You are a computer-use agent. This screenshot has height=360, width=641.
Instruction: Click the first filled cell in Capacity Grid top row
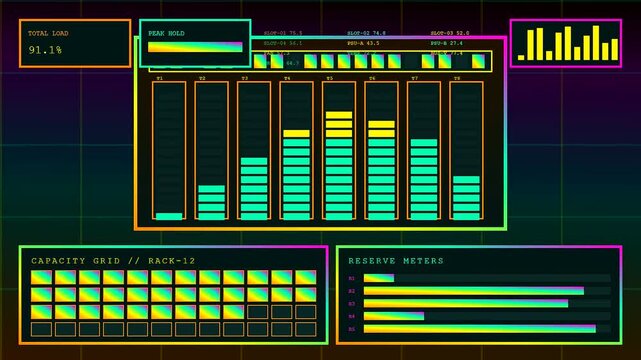pos(41,277)
